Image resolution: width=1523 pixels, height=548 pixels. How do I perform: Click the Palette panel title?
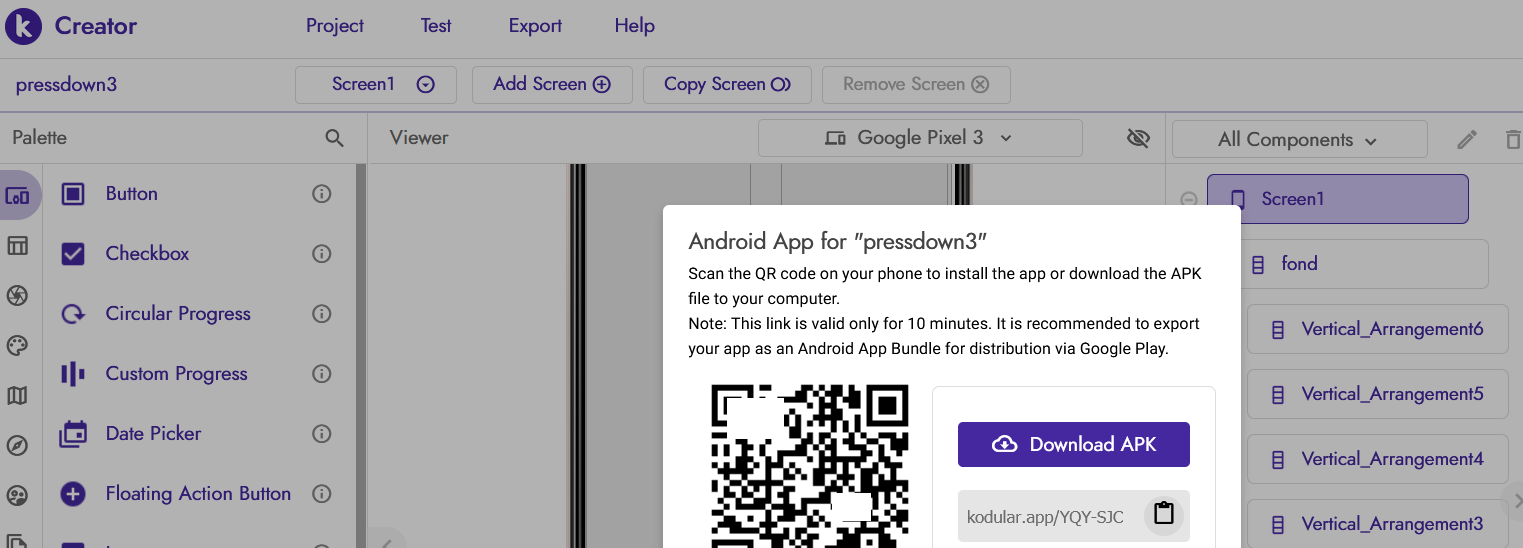(40, 138)
